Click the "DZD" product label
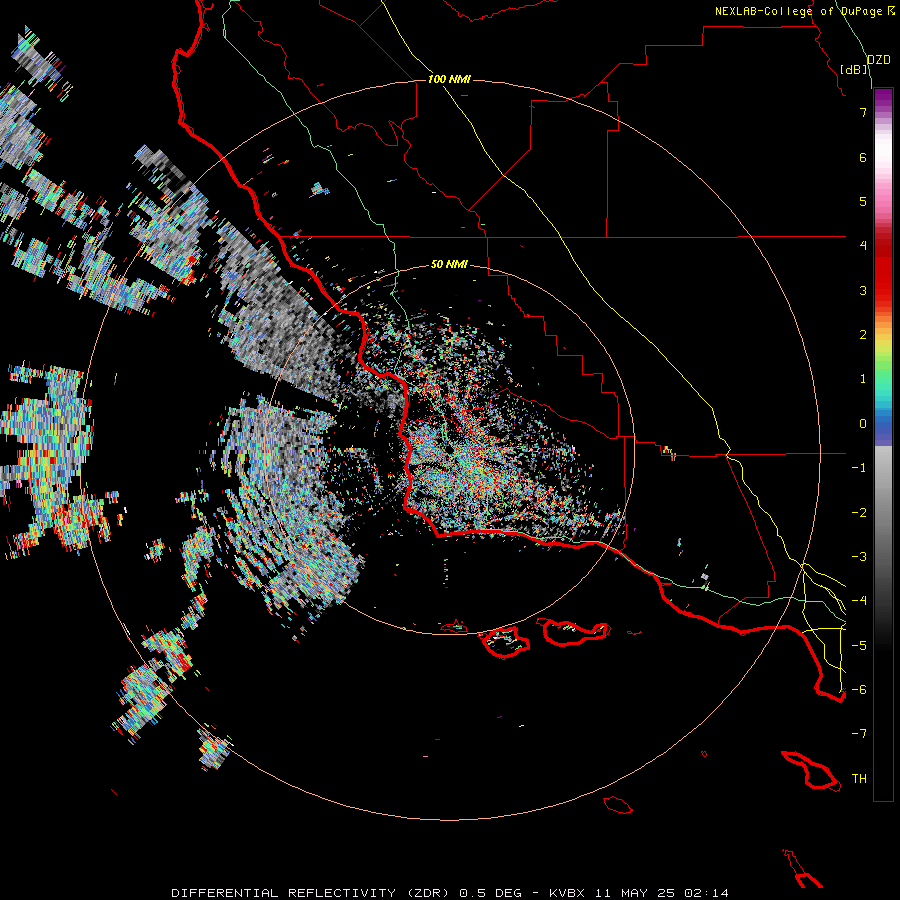The height and width of the screenshot is (900, 900). (879, 60)
